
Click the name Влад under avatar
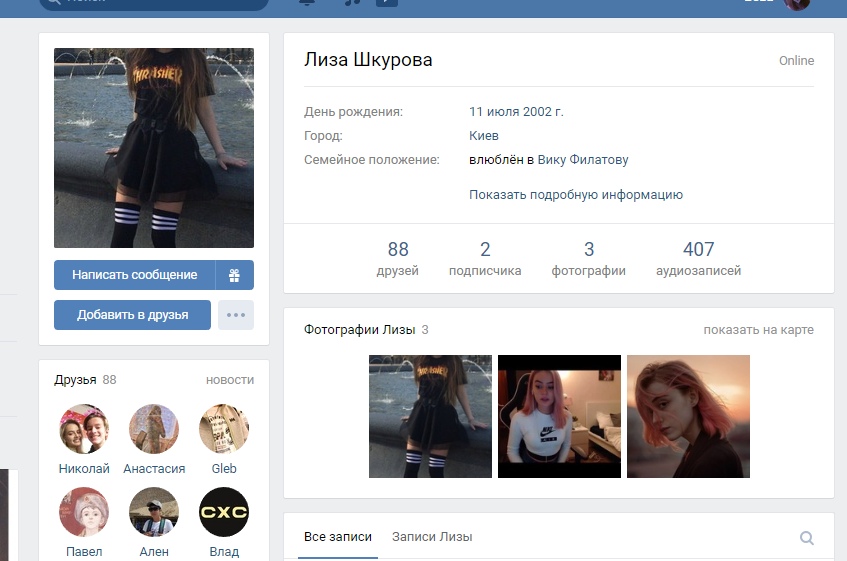[224, 551]
